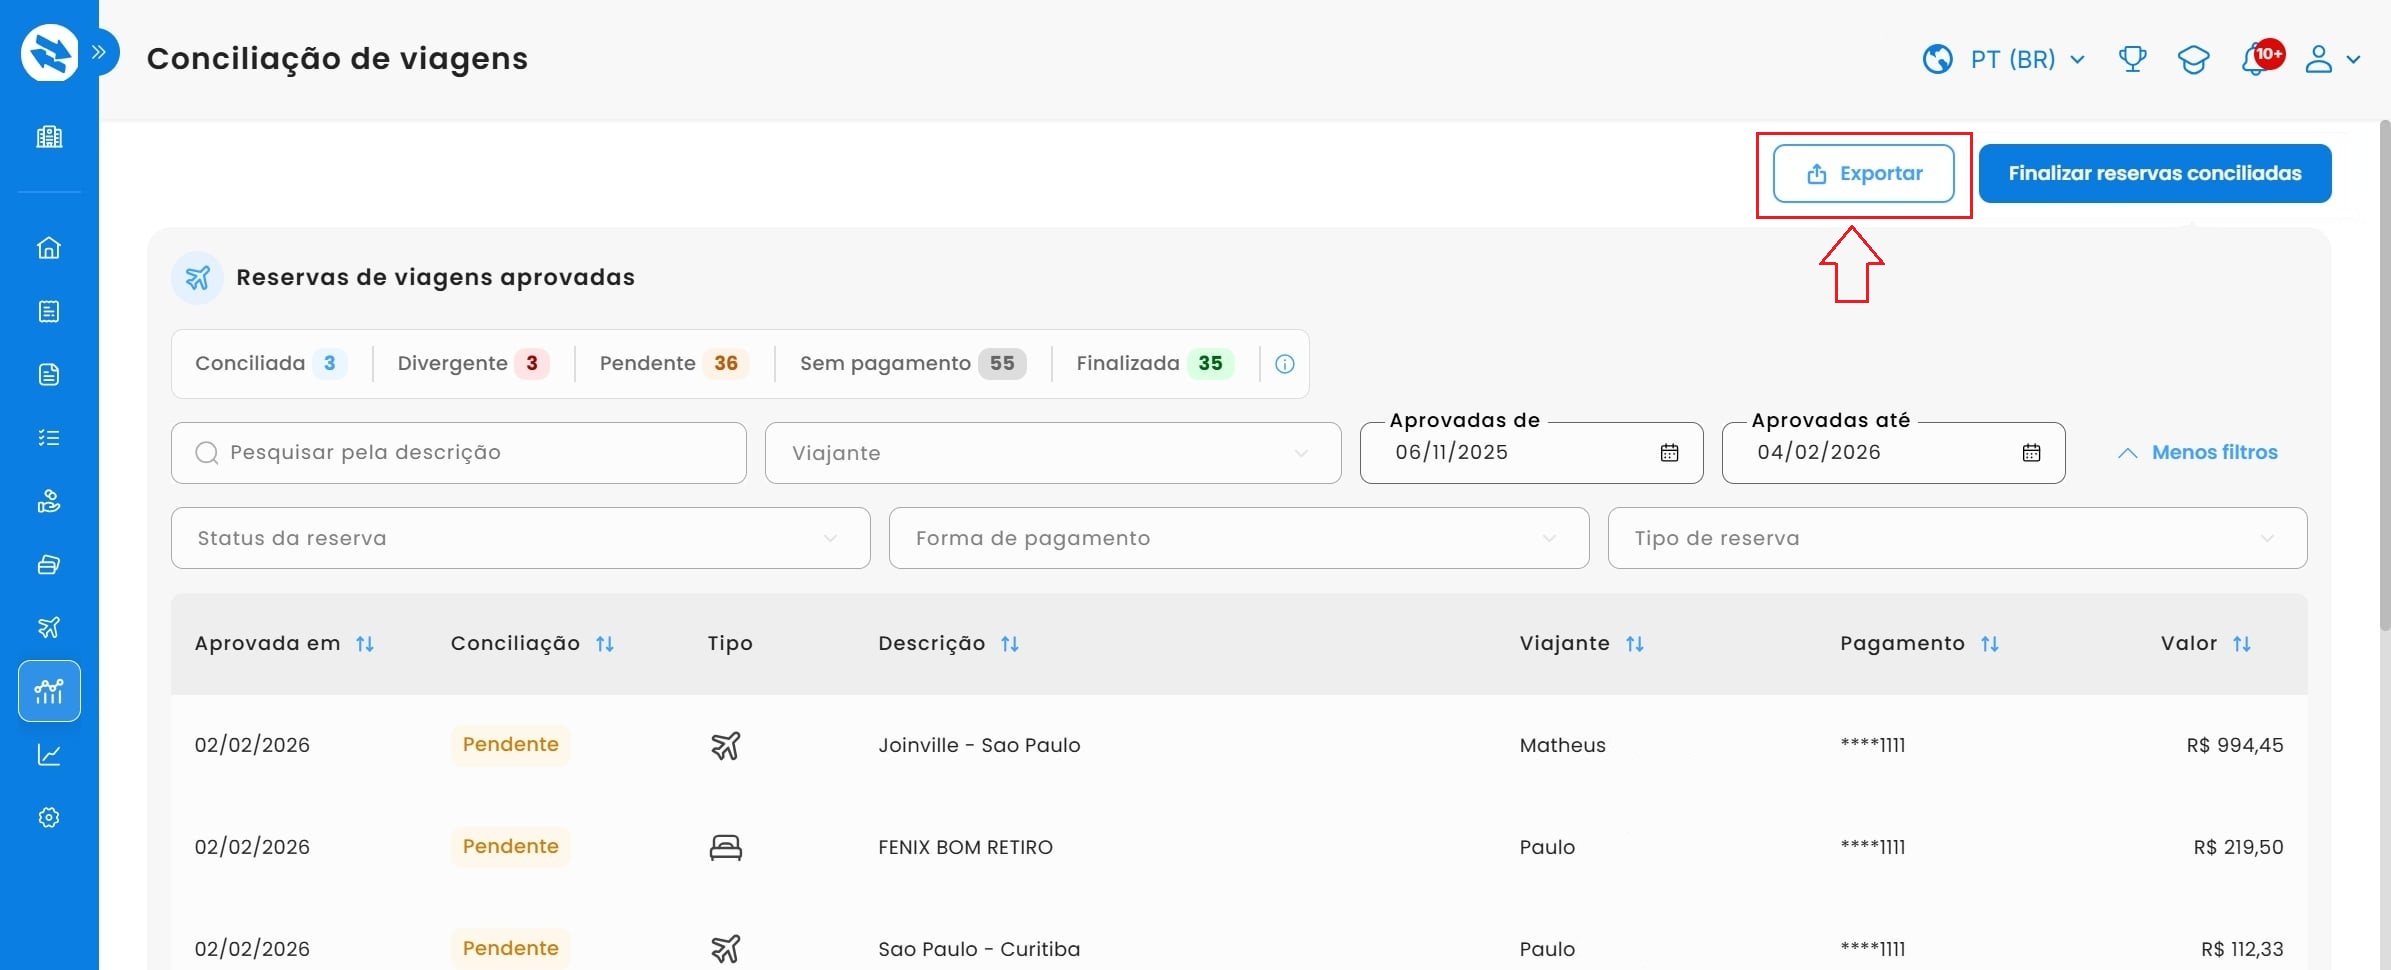Click the info icon beside Finalizada
Viewport: 2391px width, 970px height.
tap(1285, 364)
